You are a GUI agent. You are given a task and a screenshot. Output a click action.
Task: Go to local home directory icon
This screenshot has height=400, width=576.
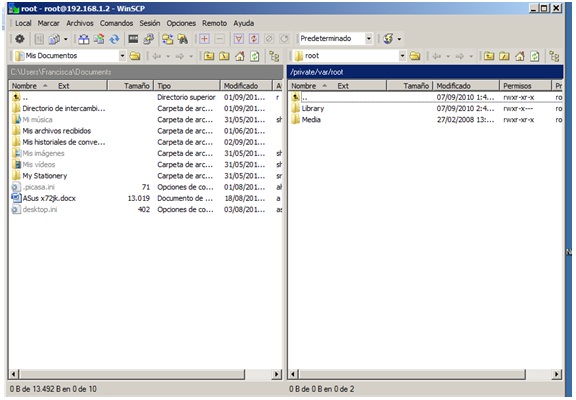click(240, 56)
